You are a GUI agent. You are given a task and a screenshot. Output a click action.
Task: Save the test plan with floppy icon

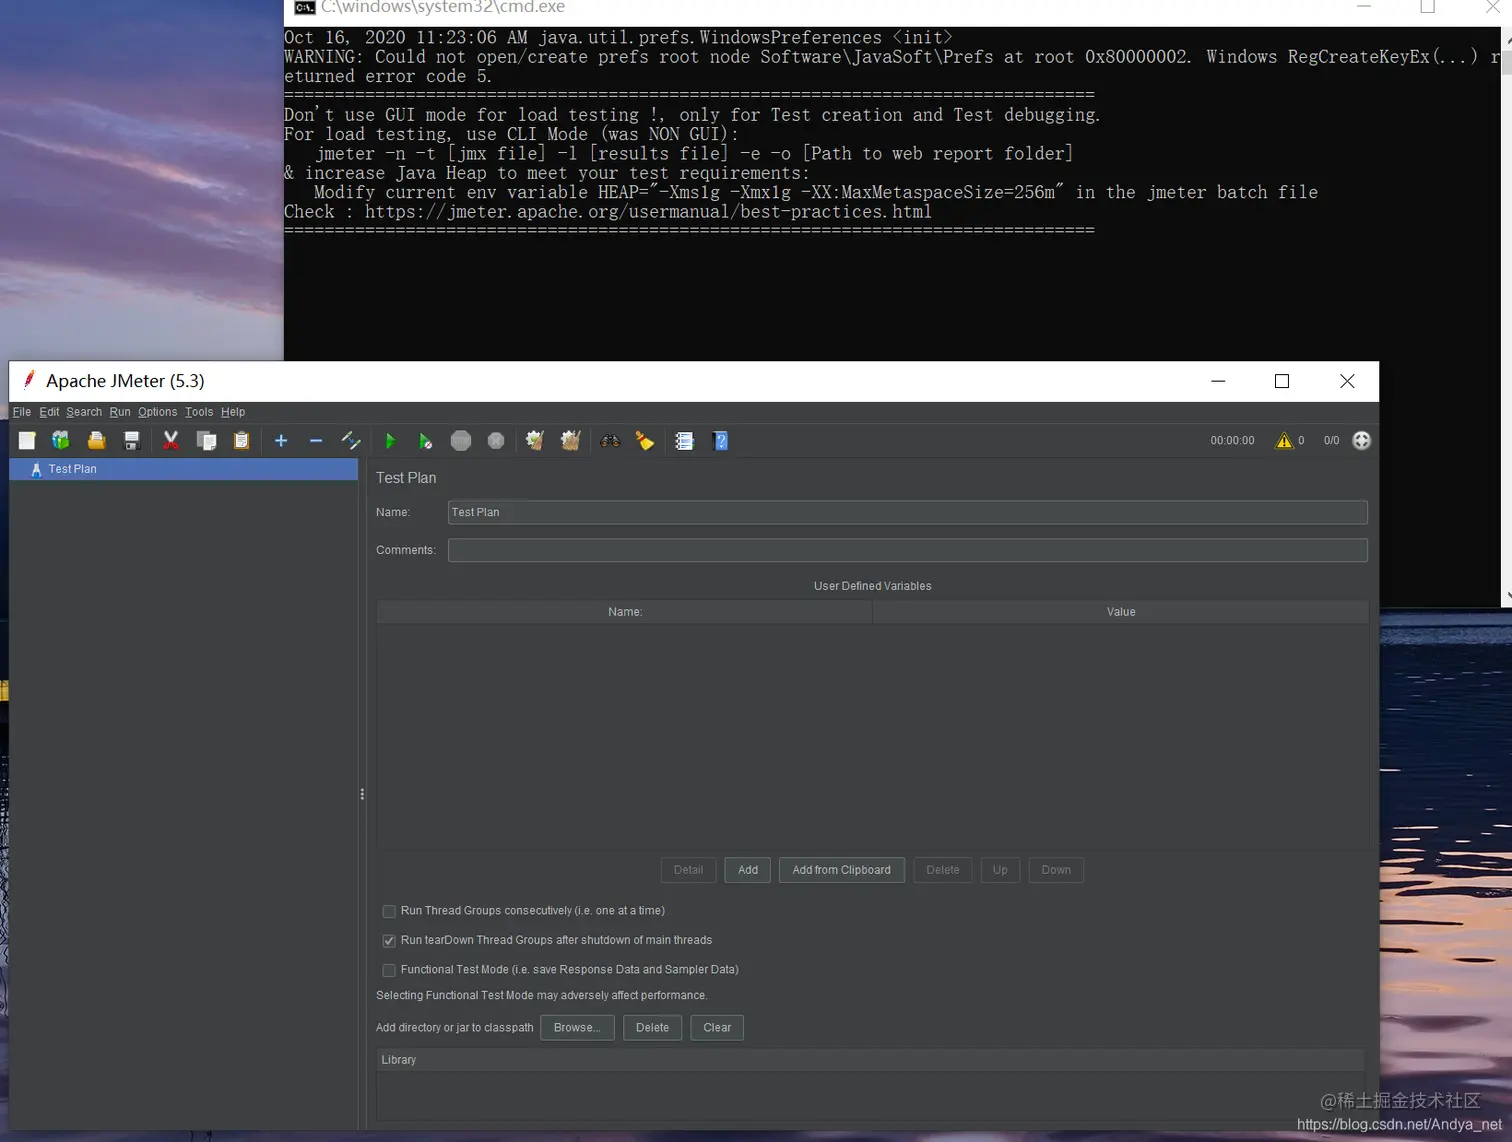click(x=131, y=441)
